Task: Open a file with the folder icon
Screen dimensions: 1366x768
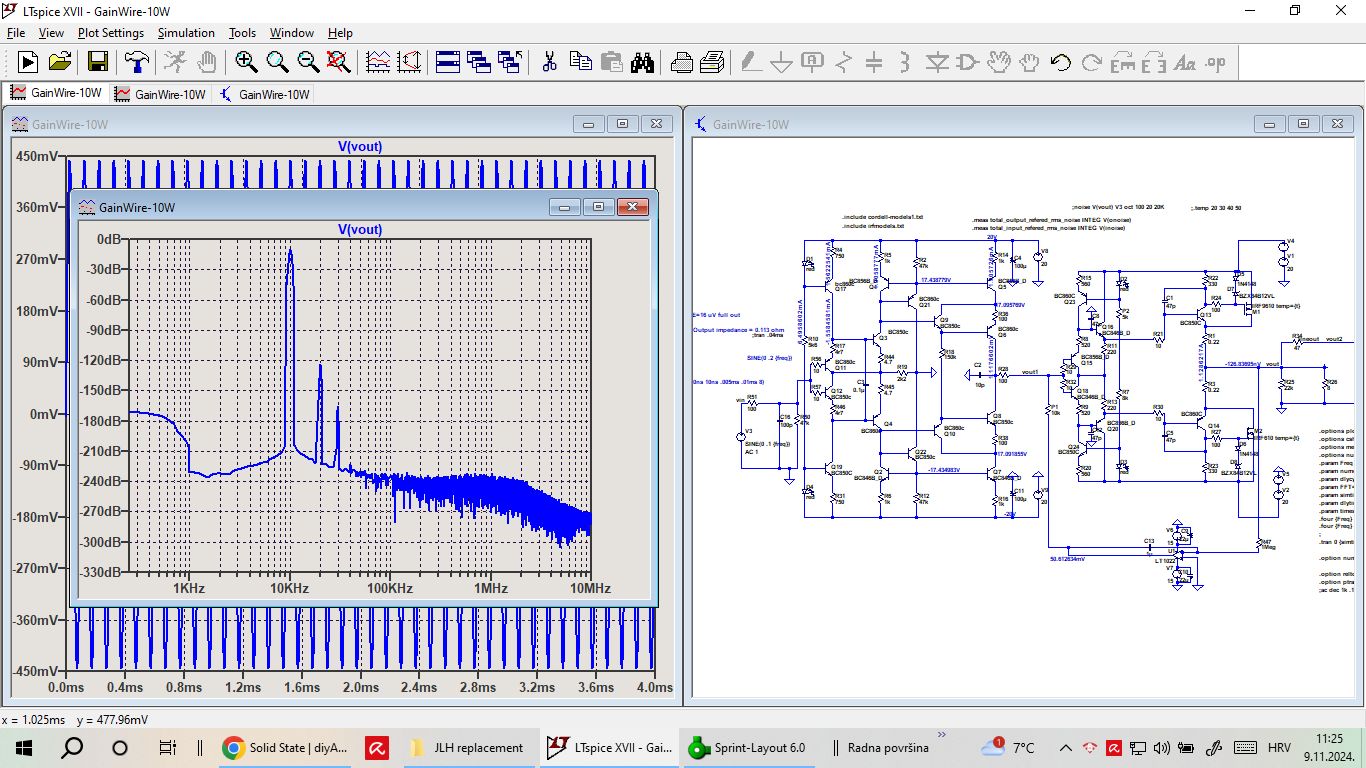Action: pos(60,62)
